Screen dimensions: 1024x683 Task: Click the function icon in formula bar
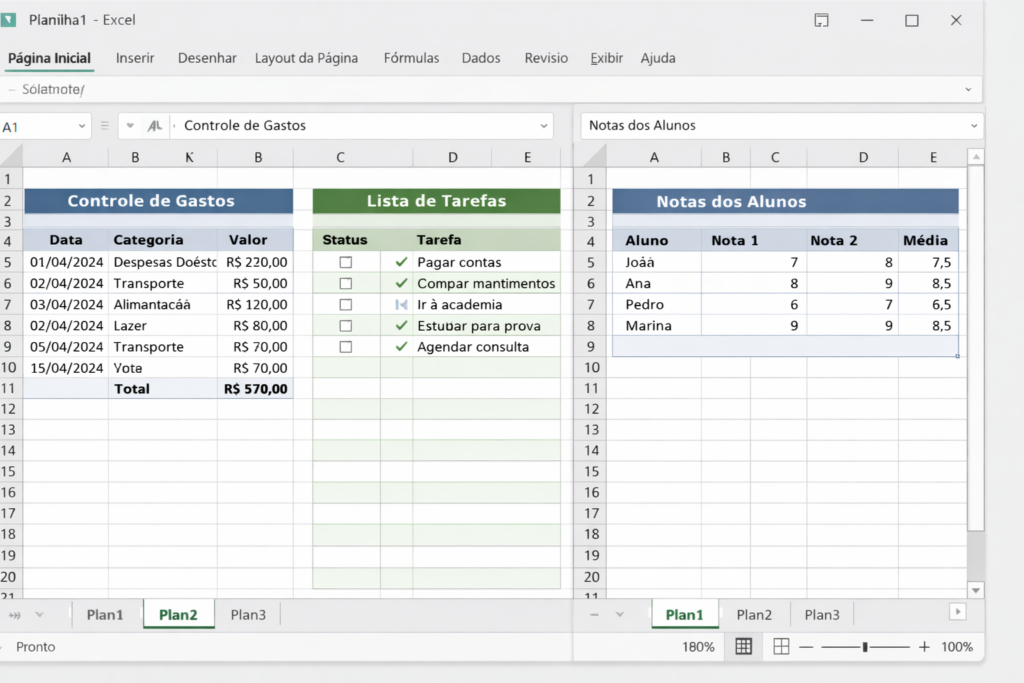(x=154, y=126)
